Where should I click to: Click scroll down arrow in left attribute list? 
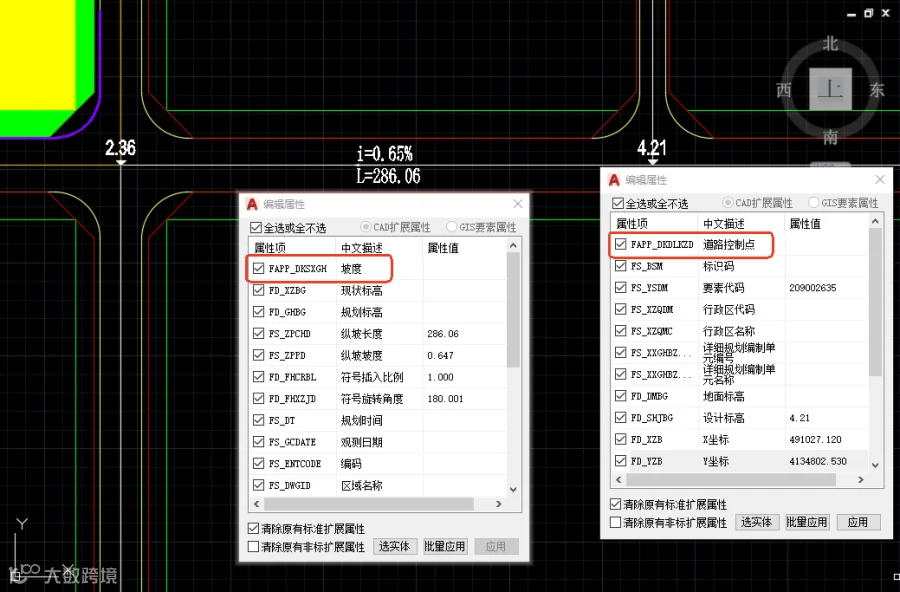[513, 490]
